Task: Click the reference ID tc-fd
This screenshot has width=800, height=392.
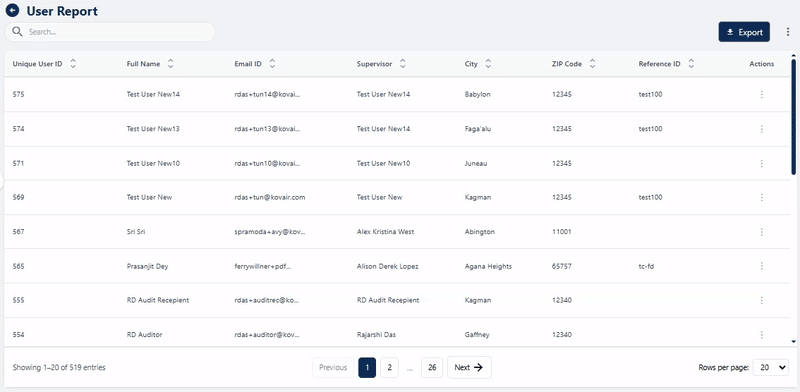Action: (x=646, y=266)
